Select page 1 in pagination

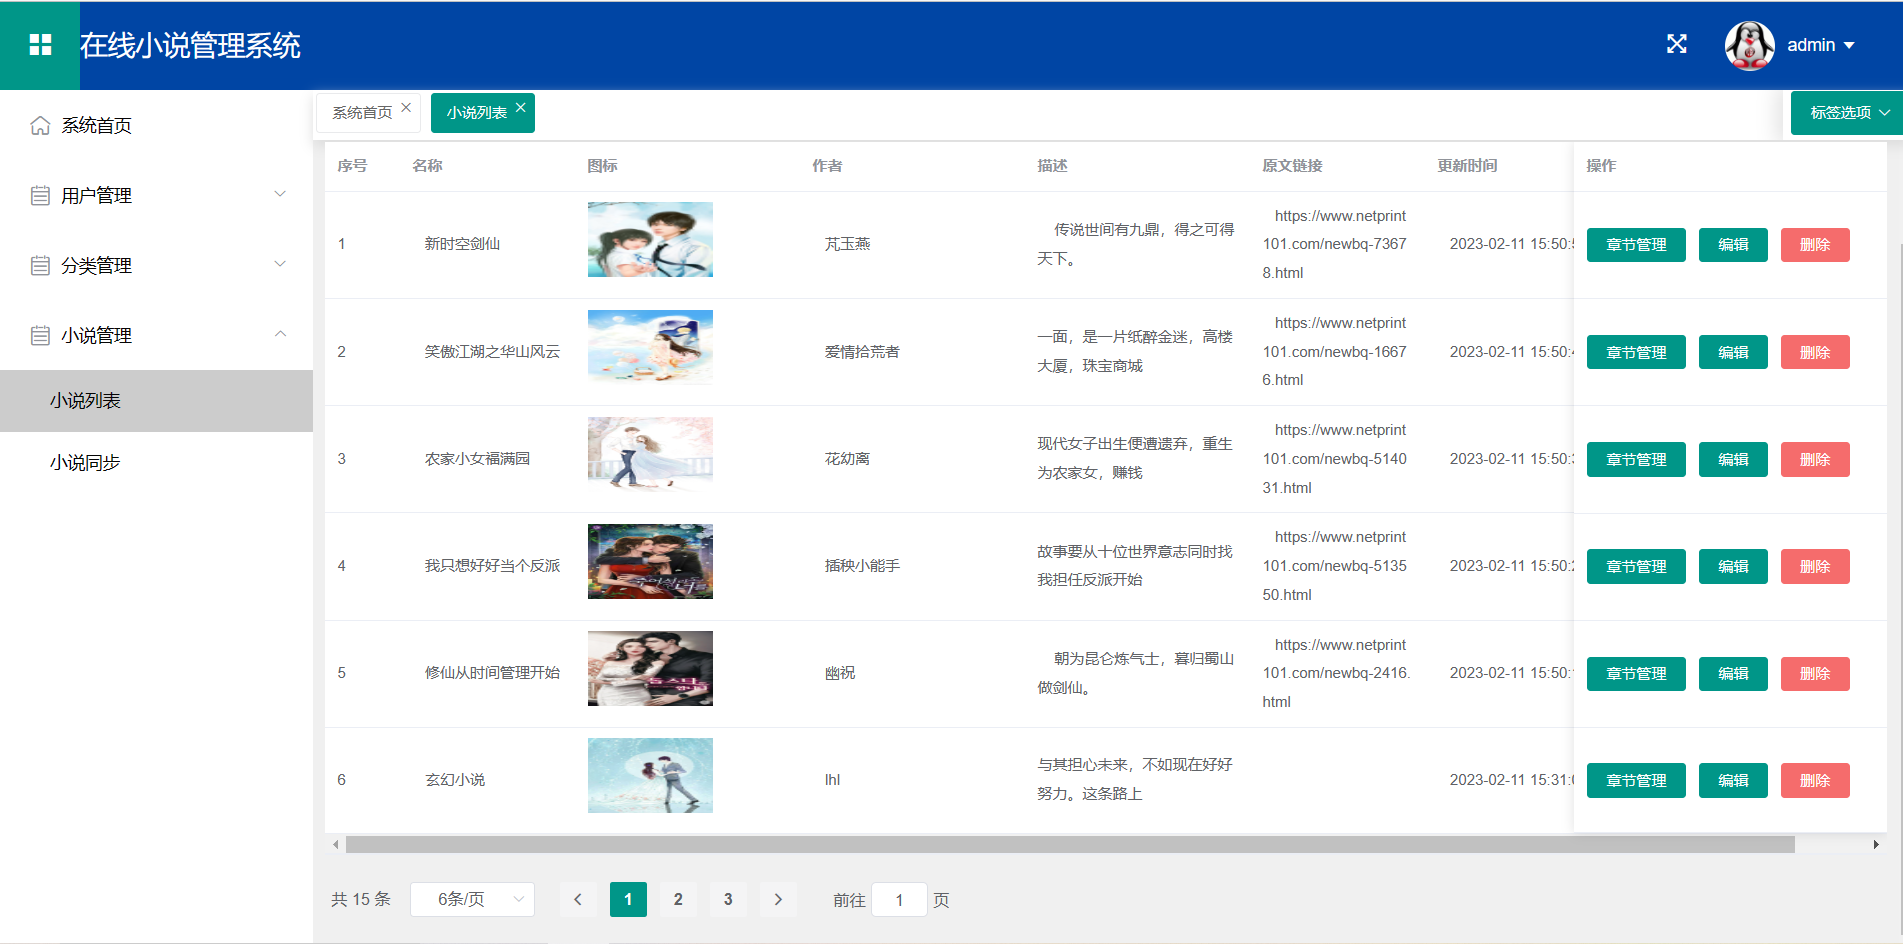(628, 899)
